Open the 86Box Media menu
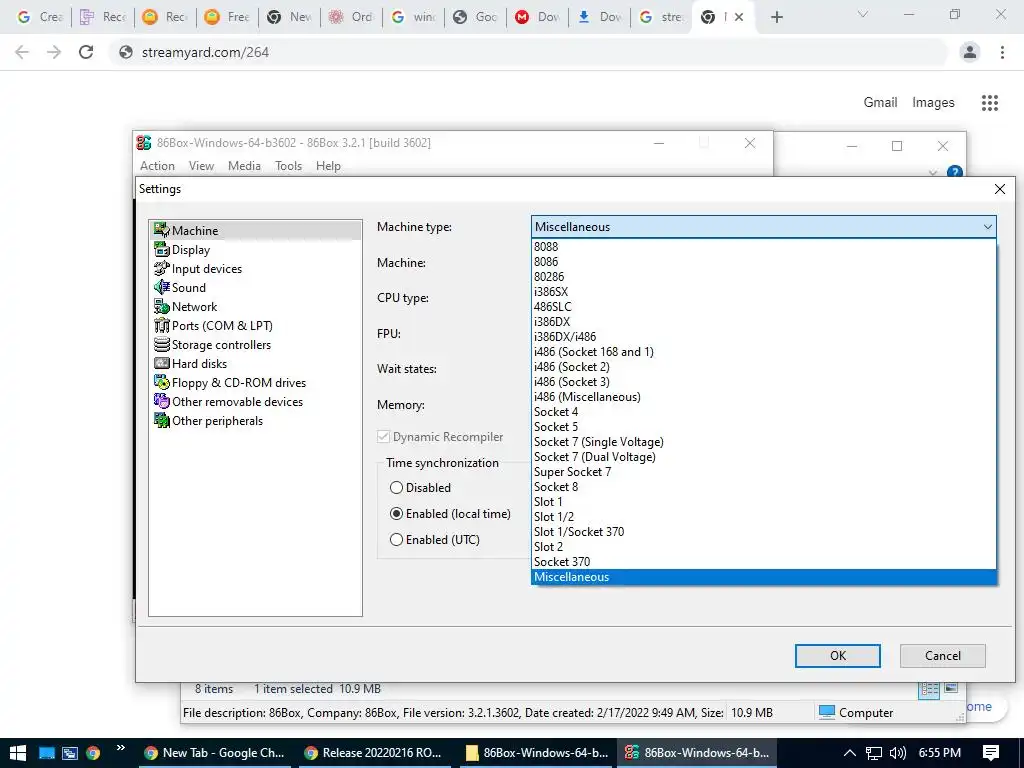 pos(244,166)
